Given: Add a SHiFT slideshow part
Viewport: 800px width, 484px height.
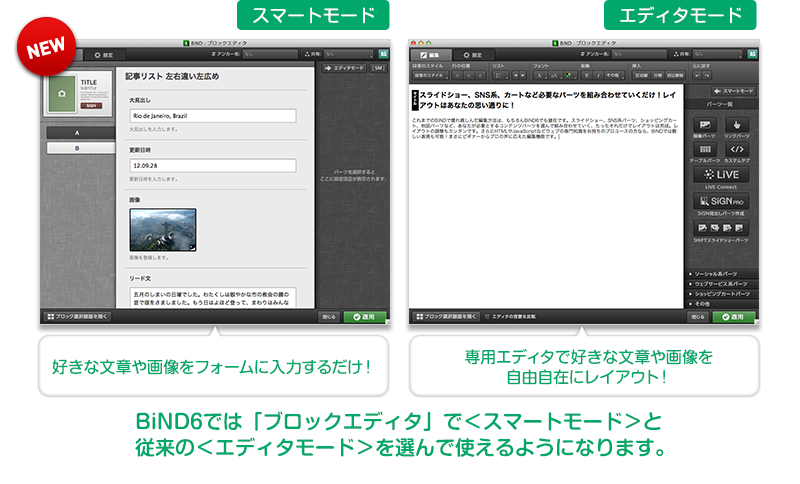Looking at the screenshot, I should [721, 228].
